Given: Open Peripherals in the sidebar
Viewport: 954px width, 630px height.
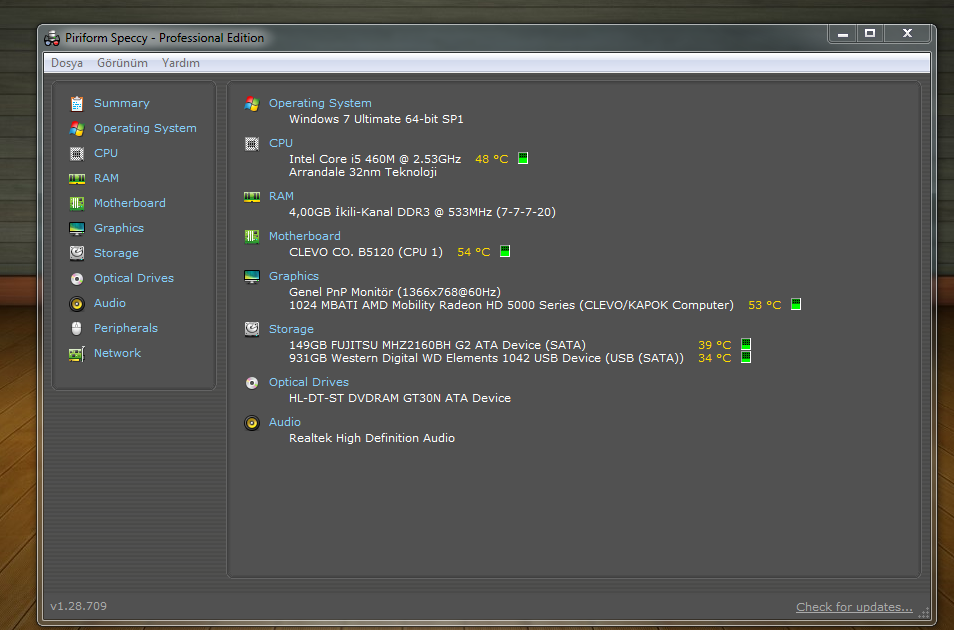Looking at the screenshot, I should [x=126, y=328].
